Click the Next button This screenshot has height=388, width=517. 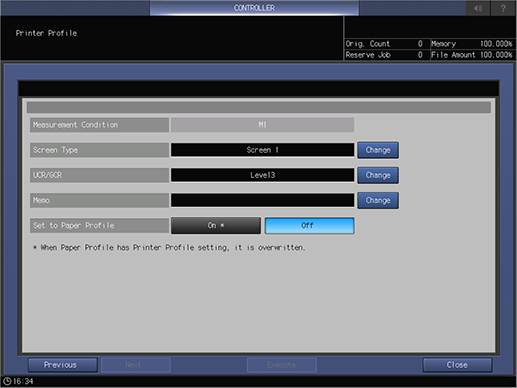[x=136, y=365]
